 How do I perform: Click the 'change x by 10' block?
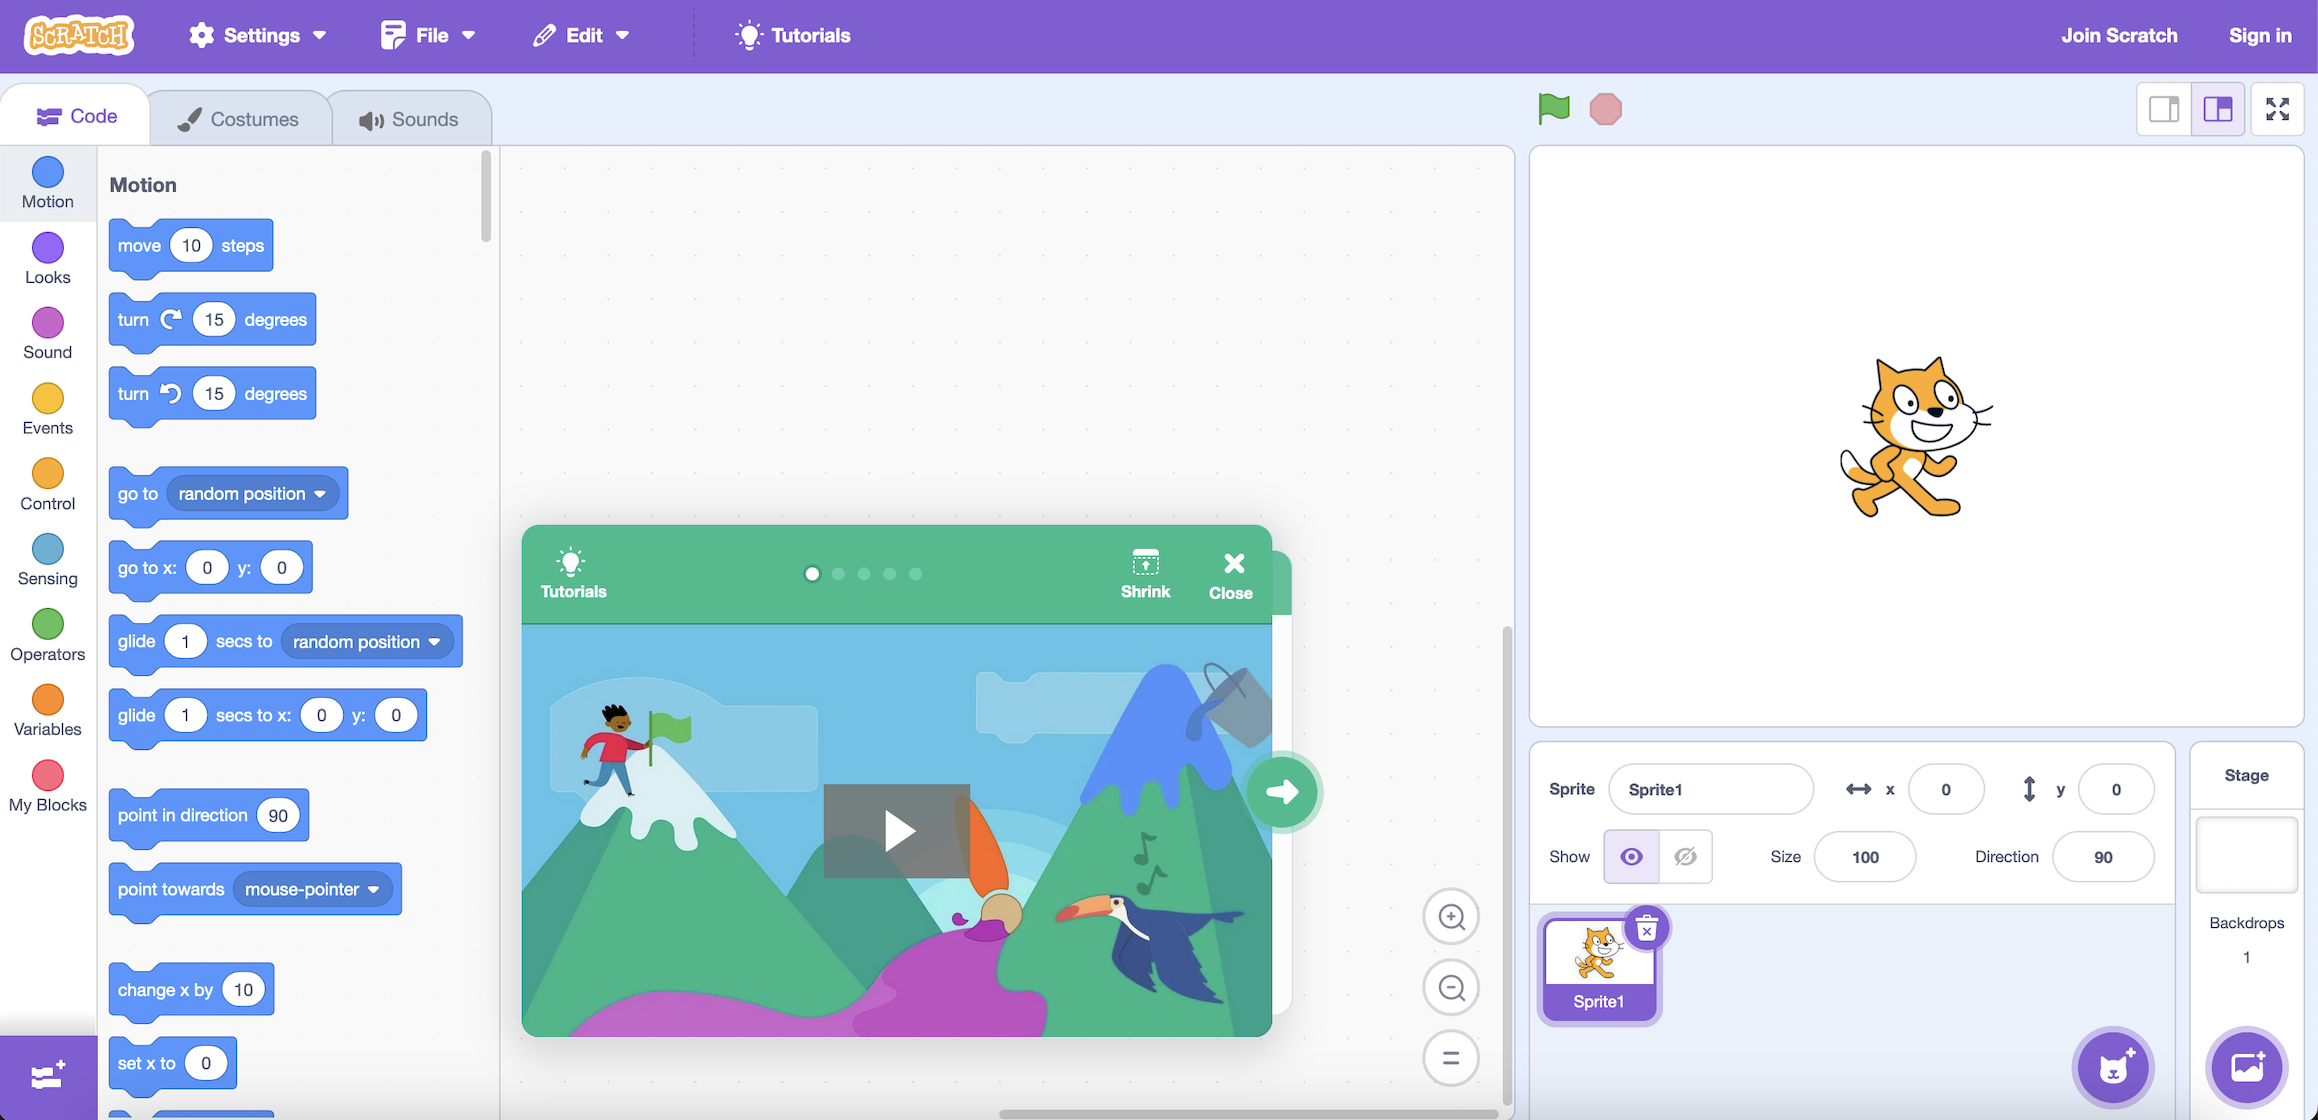pyautogui.click(x=191, y=990)
